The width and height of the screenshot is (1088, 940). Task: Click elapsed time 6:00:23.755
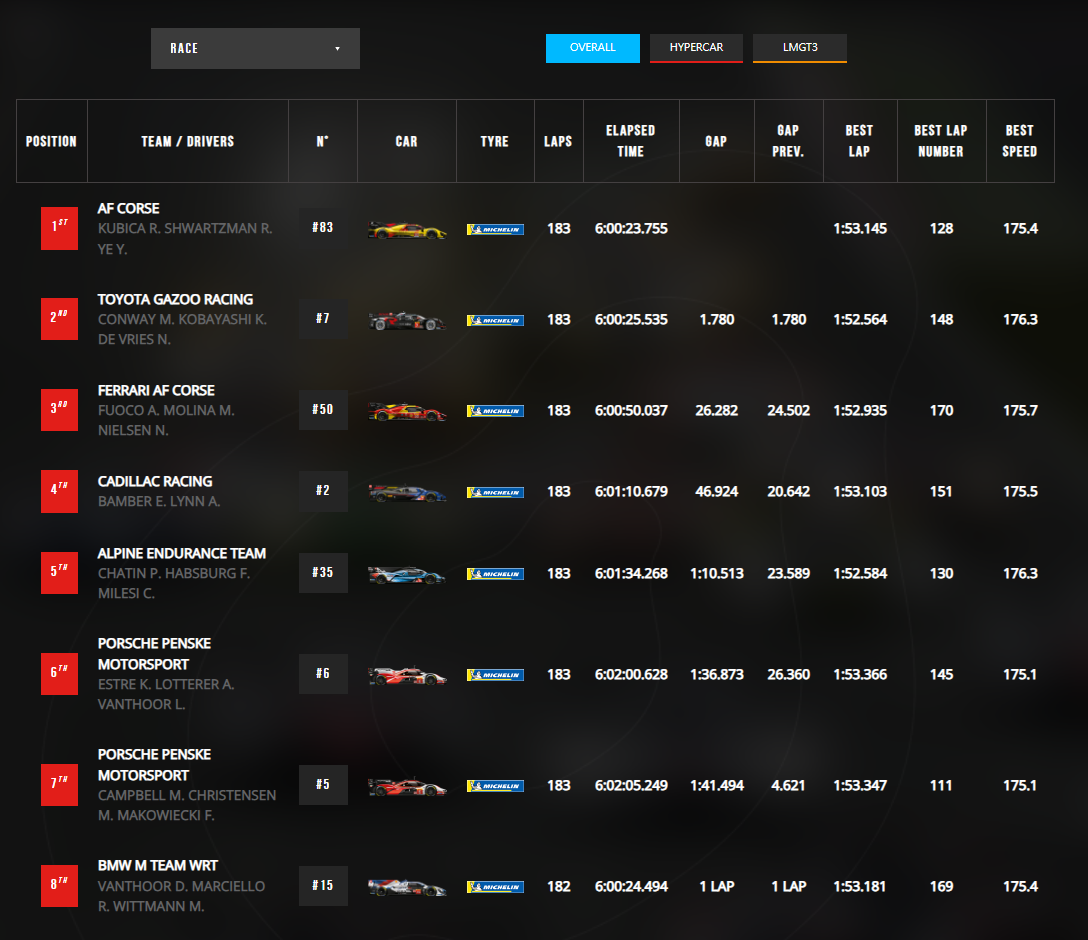coord(631,228)
